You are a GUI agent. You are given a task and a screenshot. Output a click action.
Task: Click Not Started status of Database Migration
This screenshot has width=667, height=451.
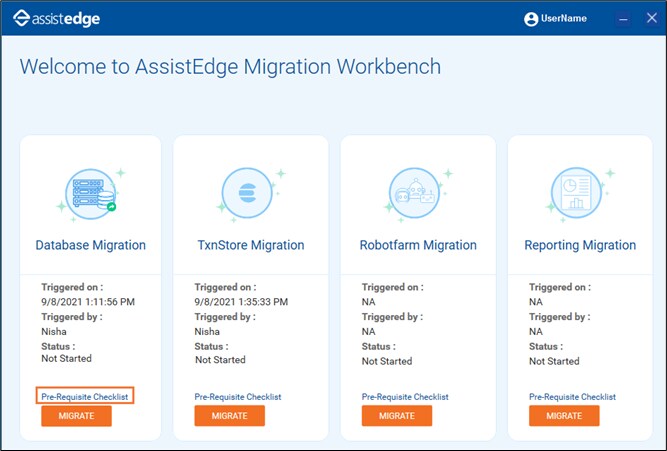point(66,358)
